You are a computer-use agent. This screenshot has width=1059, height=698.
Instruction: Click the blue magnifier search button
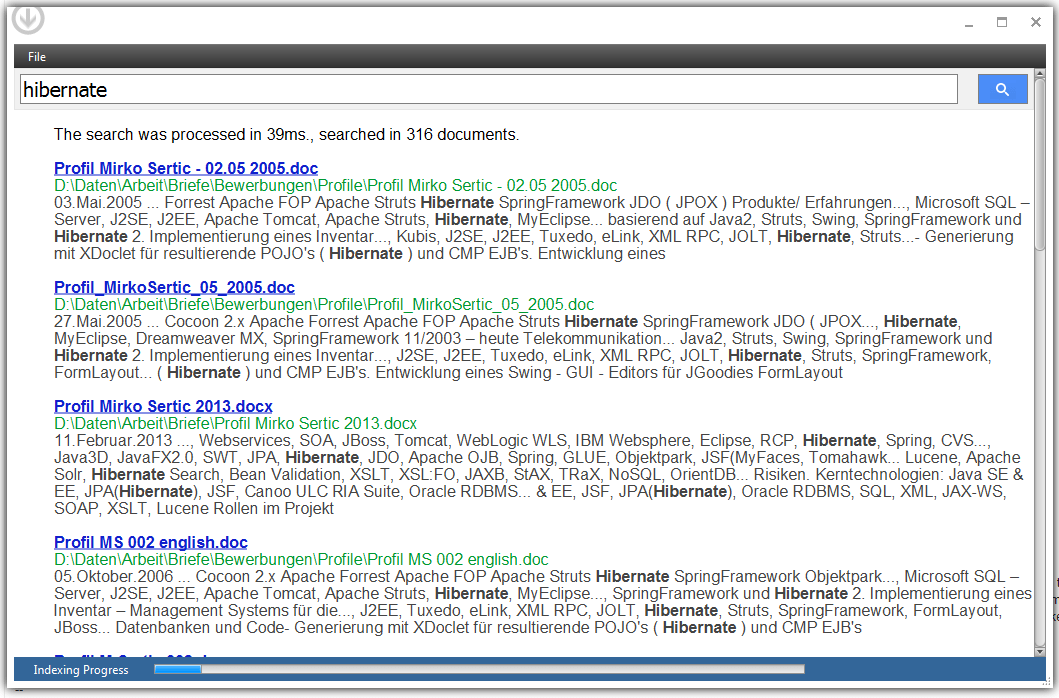pos(1002,89)
